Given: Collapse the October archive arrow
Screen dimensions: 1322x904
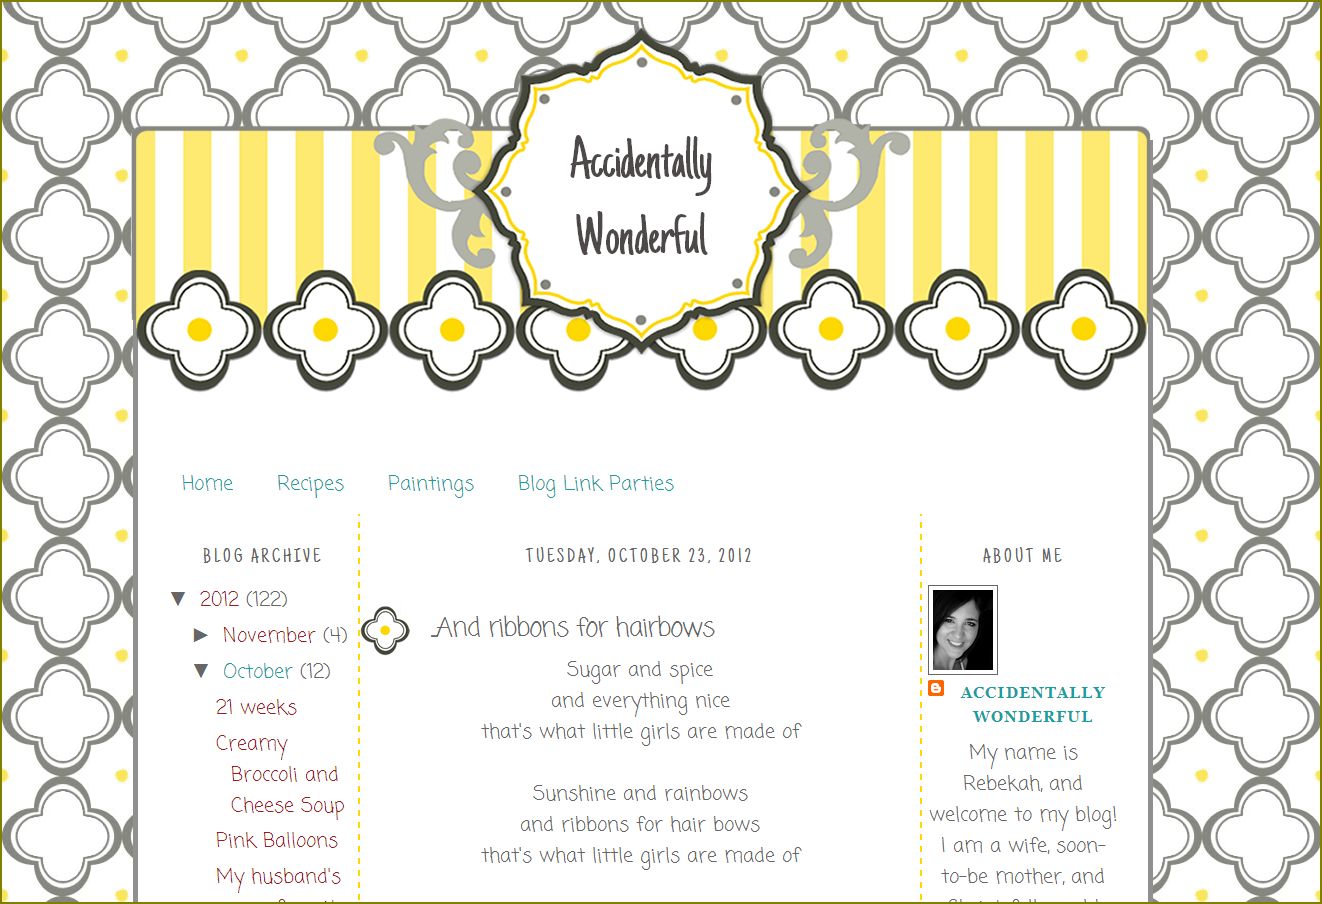Looking at the screenshot, I should [x=202, y=671].
